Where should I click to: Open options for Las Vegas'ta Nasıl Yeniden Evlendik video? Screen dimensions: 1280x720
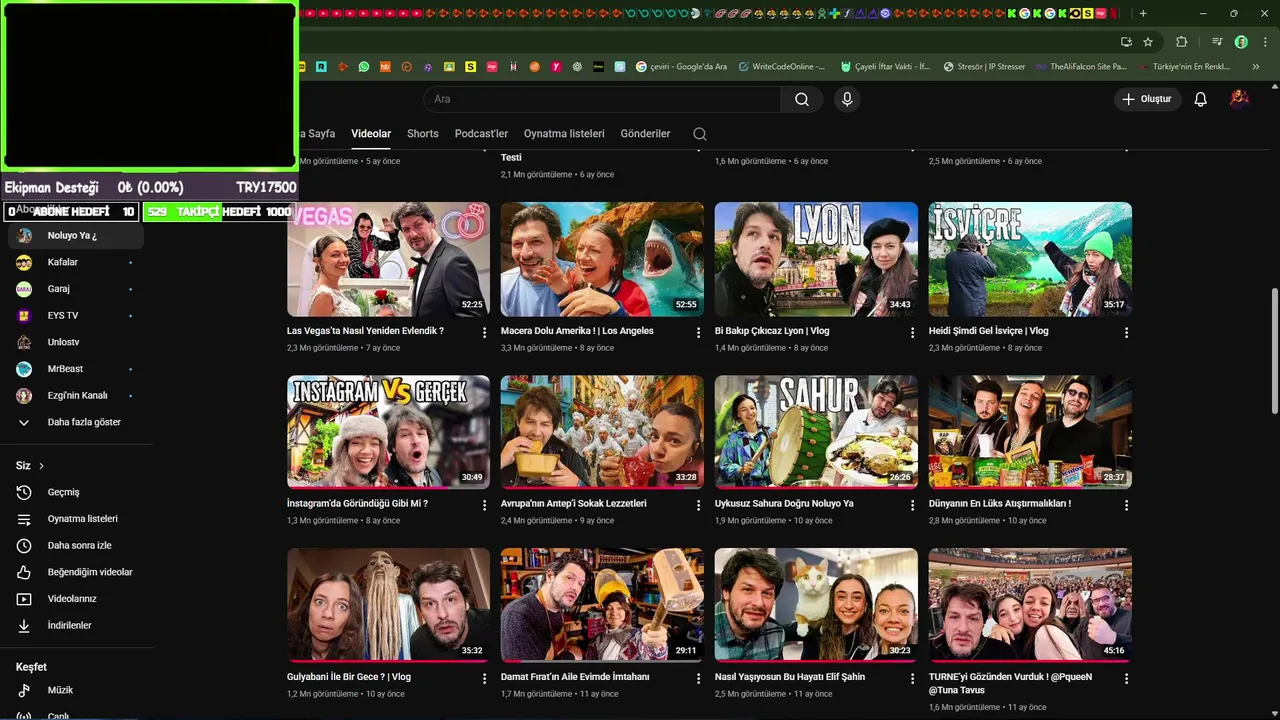click(x=485, y=333)
